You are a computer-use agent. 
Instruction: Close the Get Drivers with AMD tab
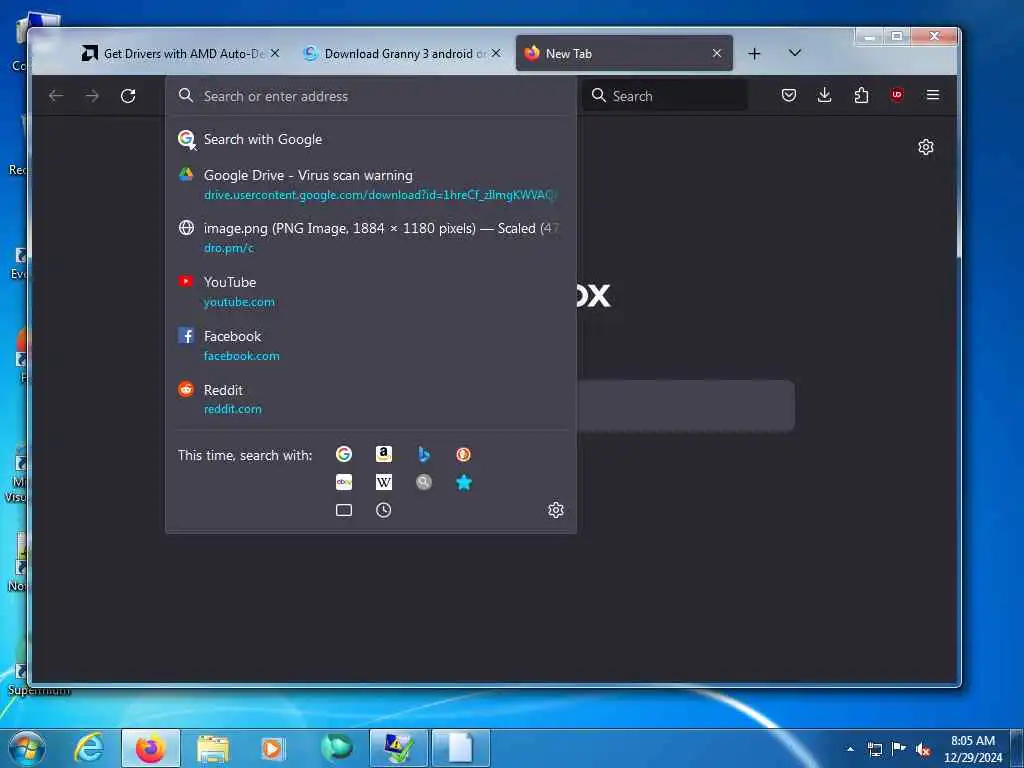[275, 54]
